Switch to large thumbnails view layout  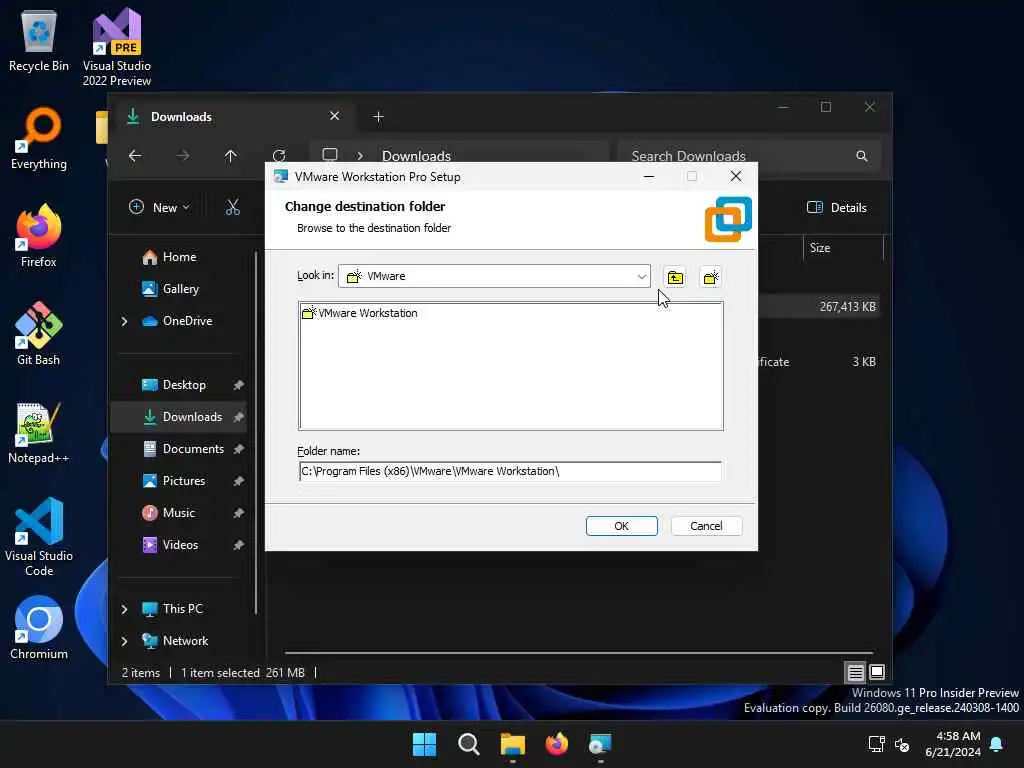click(x=877, y=672)
